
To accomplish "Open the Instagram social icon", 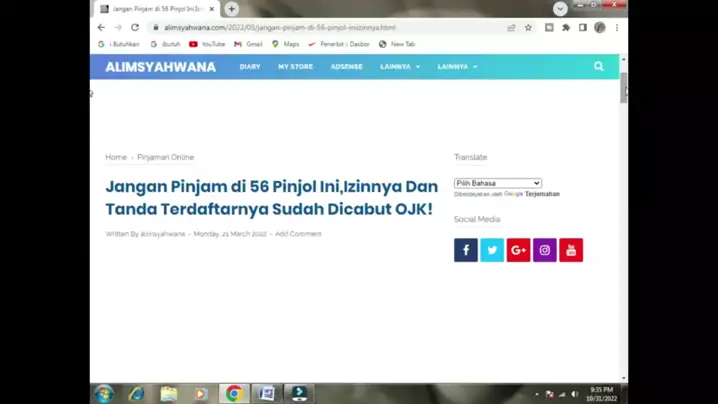I will coord(545,250).
